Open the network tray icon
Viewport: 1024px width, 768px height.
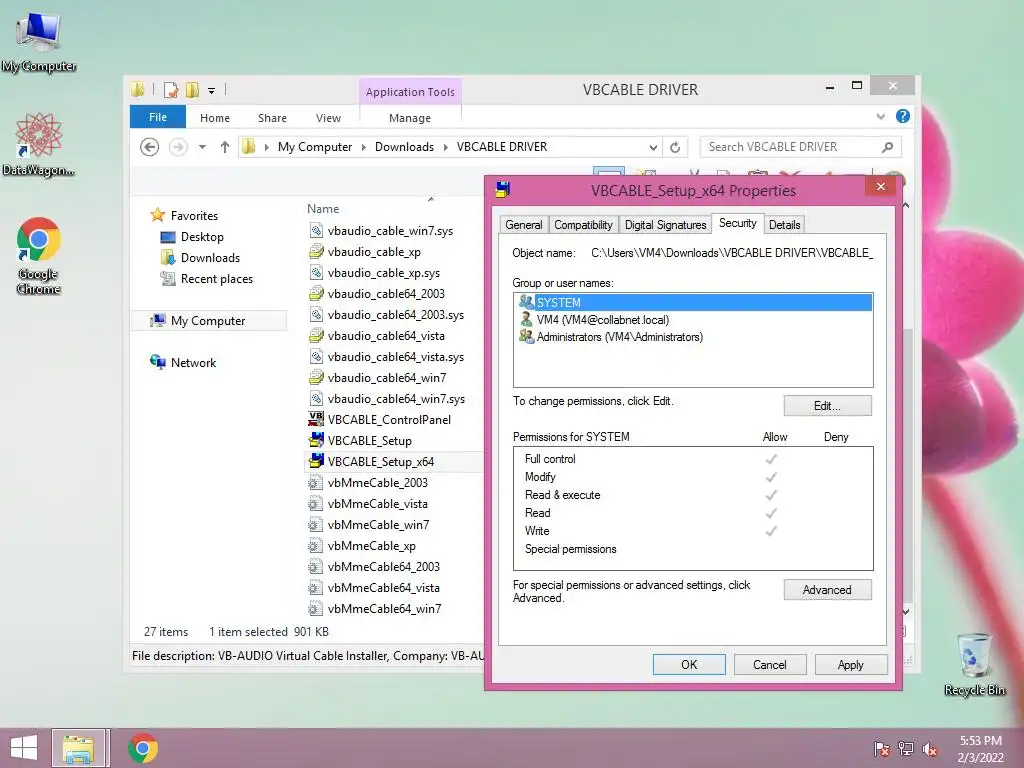[x=906, y=749]
